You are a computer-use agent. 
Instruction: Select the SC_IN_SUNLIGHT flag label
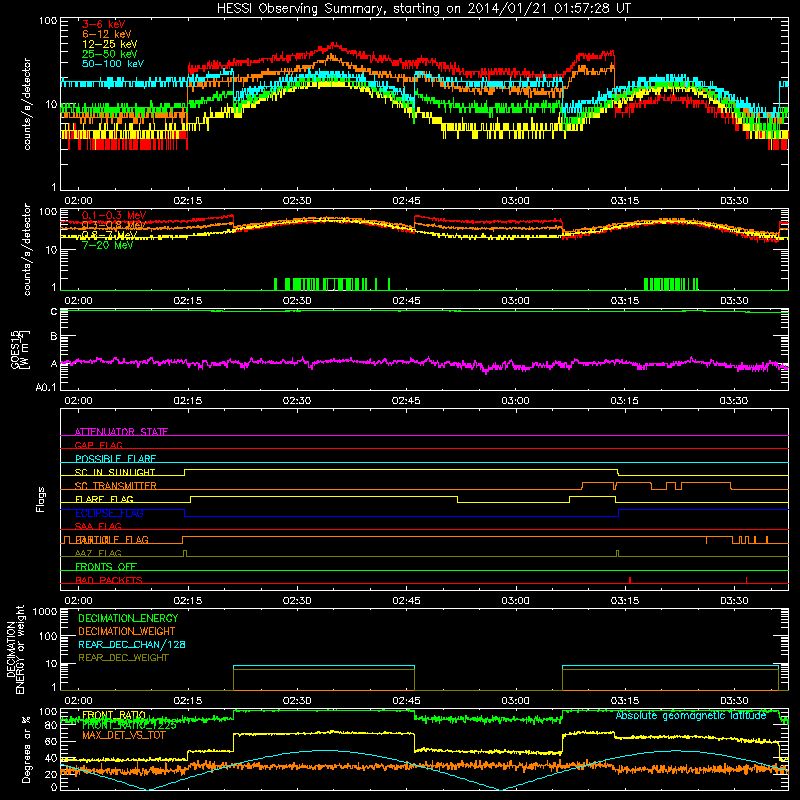[x=115, y=472]
